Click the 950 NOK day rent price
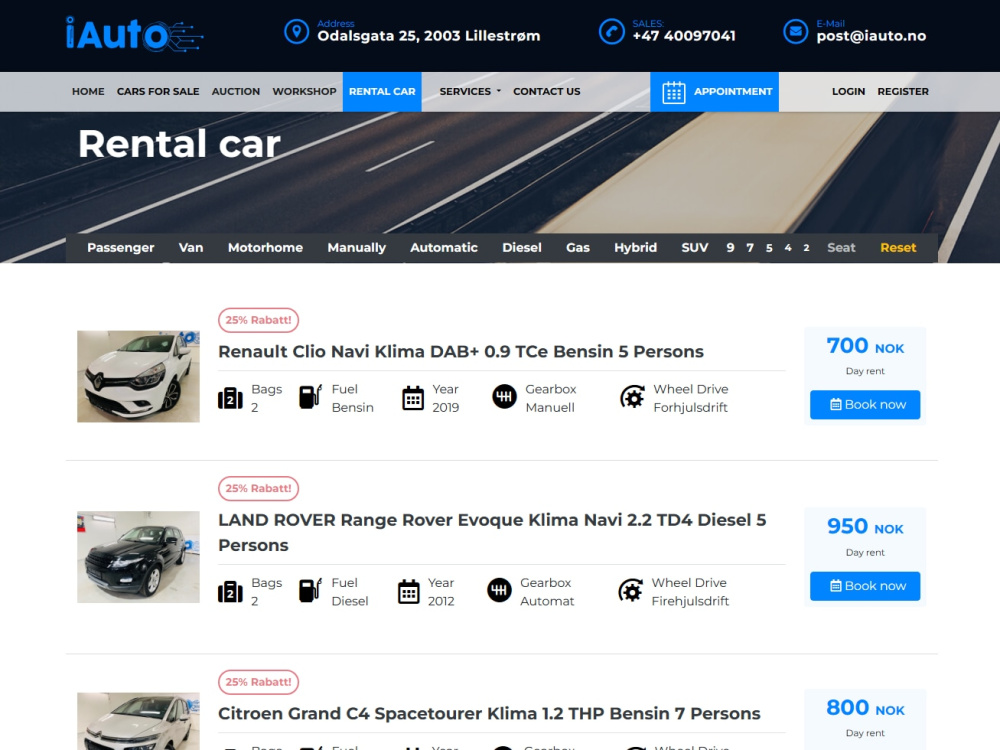The height and width of the screenshot is (750, 1000). (x=865, y=527)
